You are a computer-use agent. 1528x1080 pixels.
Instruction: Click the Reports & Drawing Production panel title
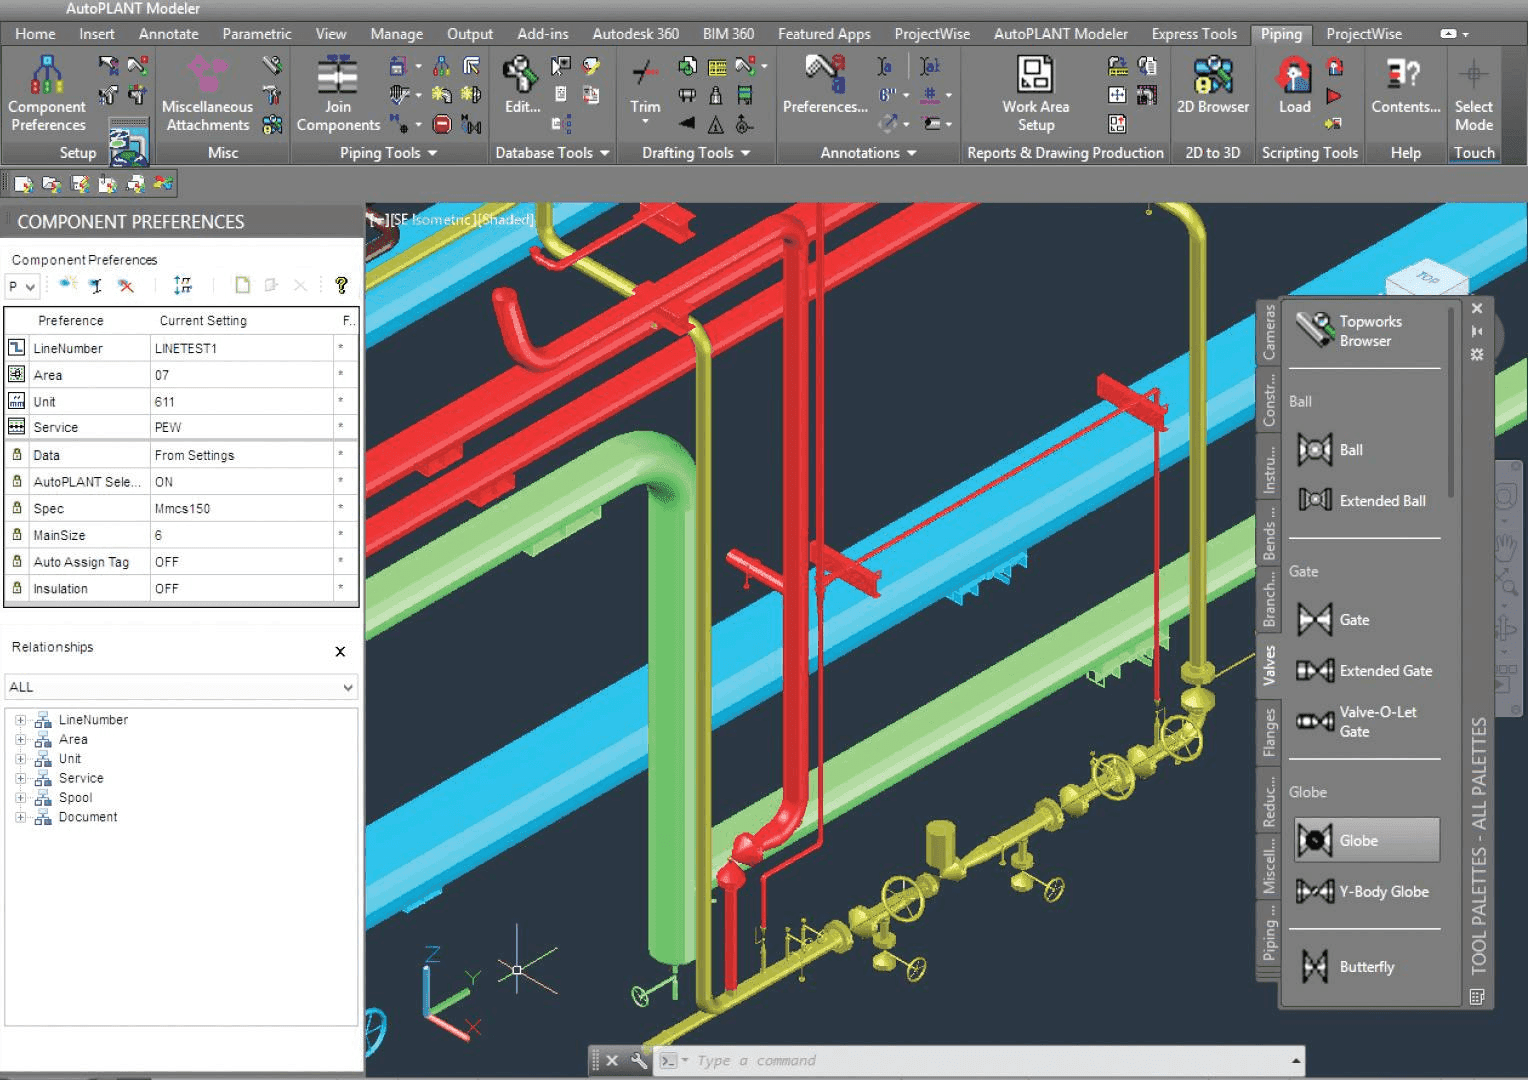(x=1065, y=153)
